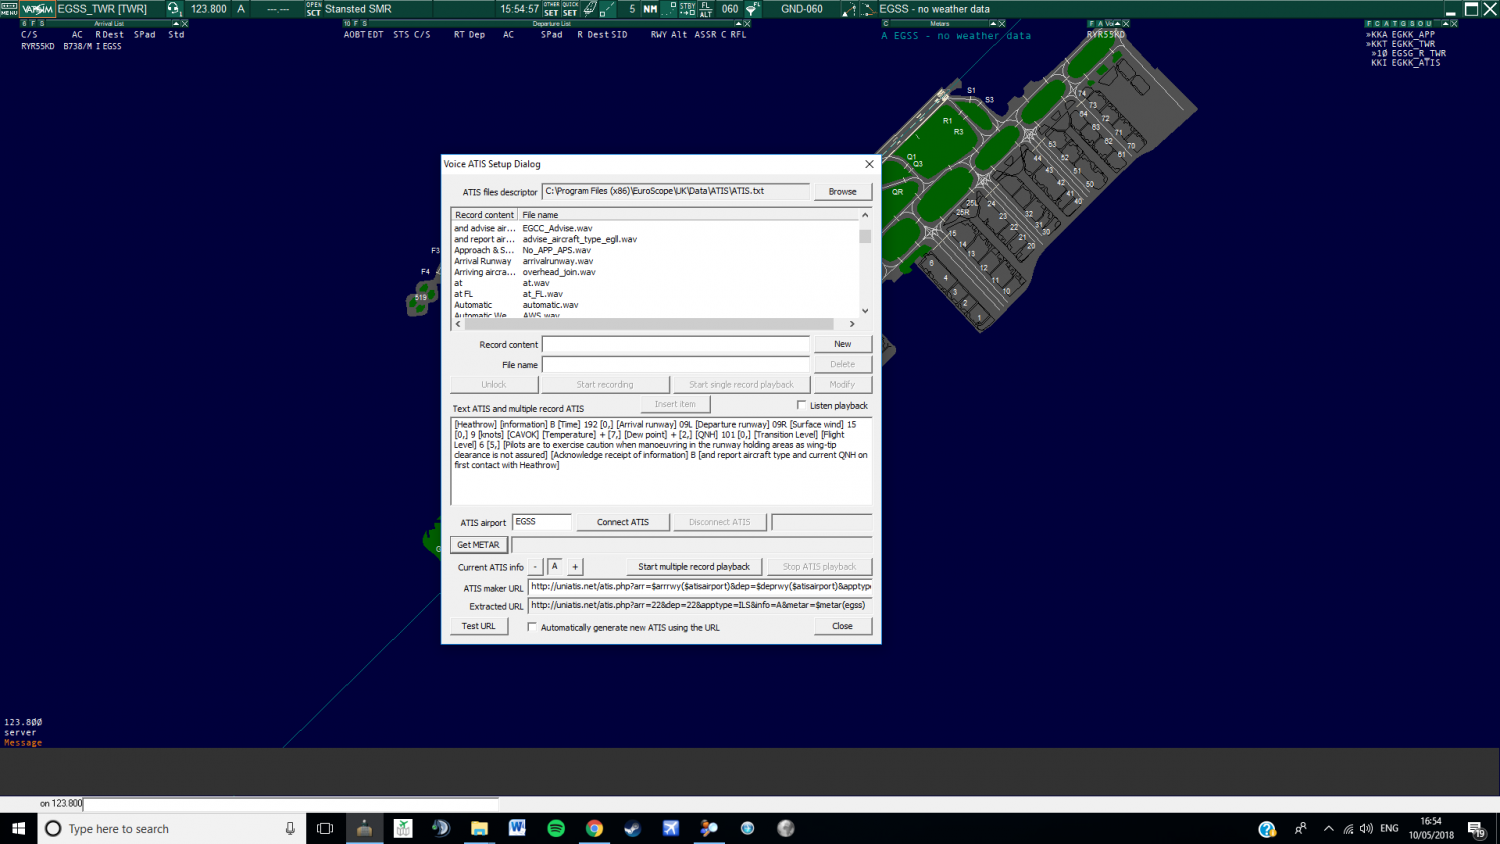
Task: Click the VATSIM connect logo icon
Action: pos(37,9)
